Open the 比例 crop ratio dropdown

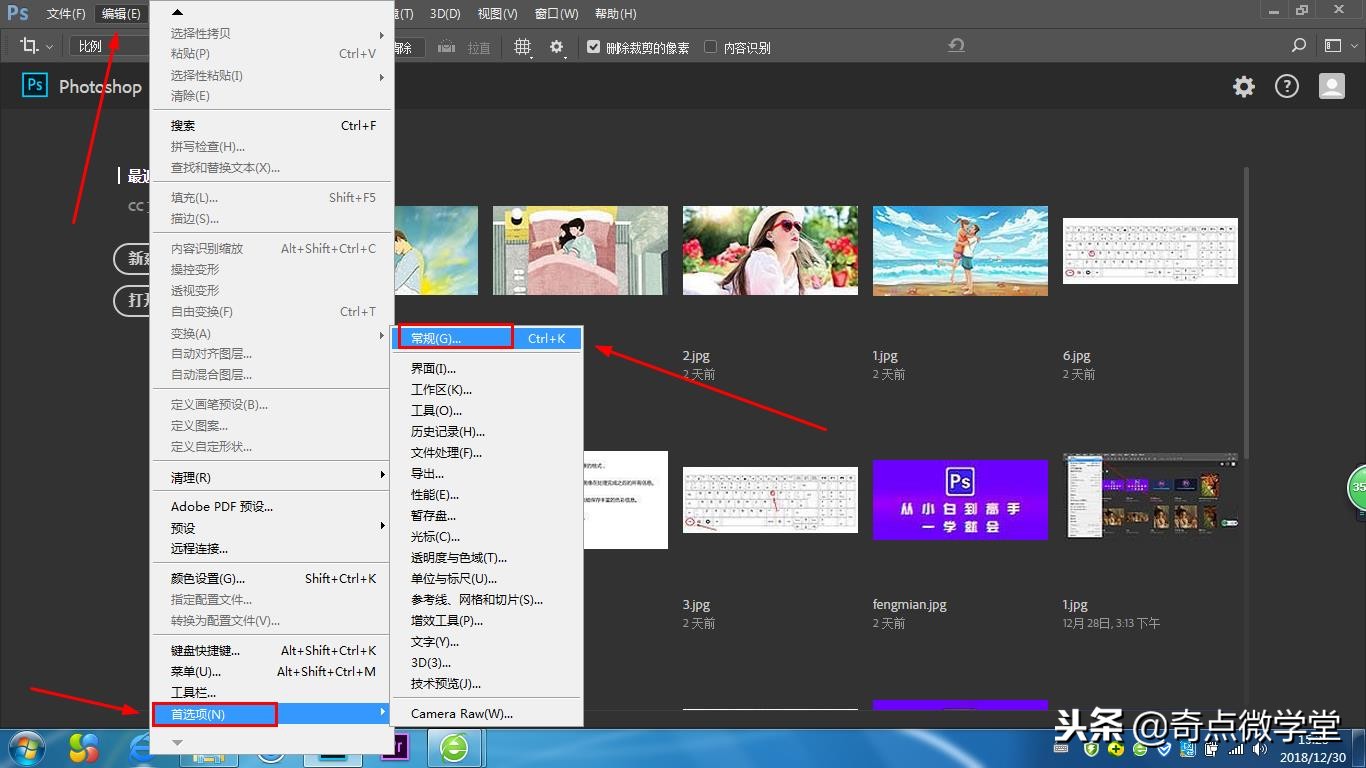tap(89, 45)
